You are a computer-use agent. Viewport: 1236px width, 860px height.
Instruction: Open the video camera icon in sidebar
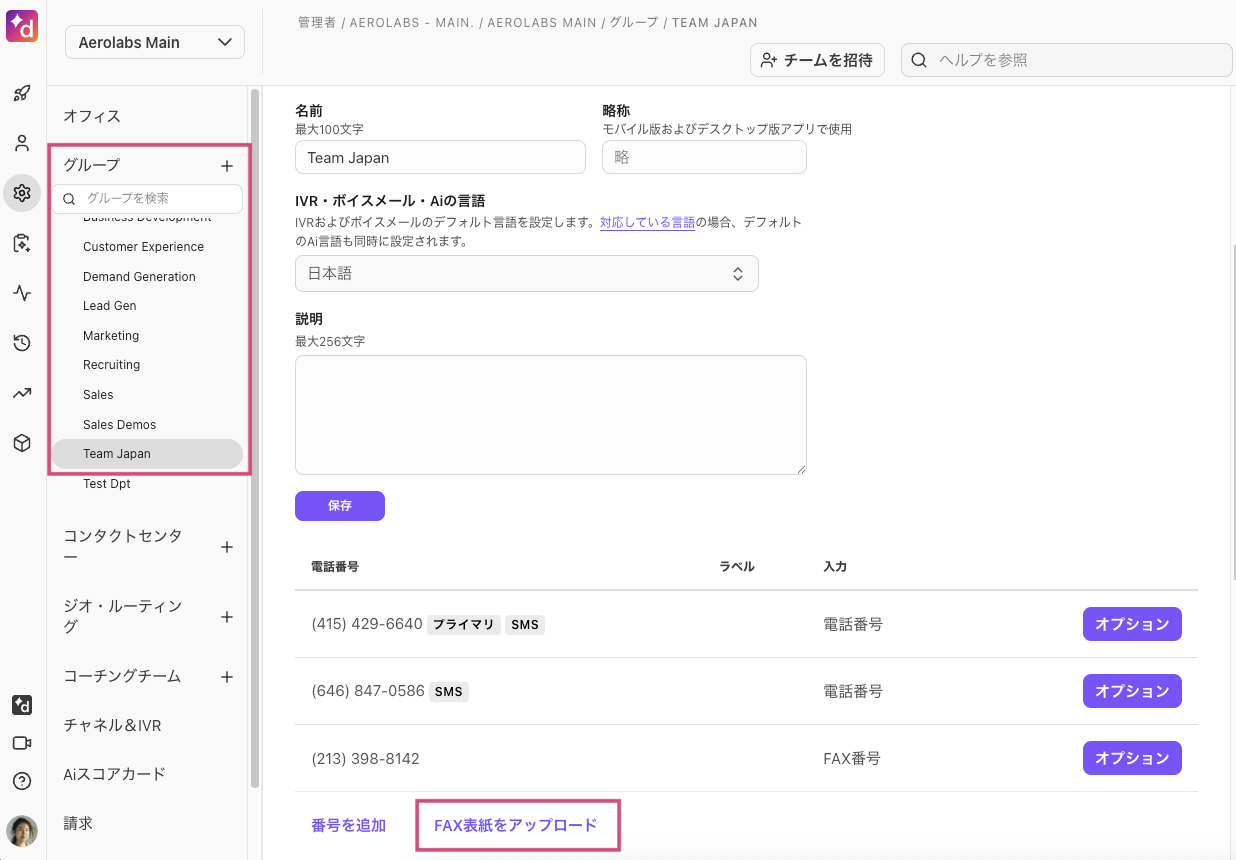coord(22,743)
